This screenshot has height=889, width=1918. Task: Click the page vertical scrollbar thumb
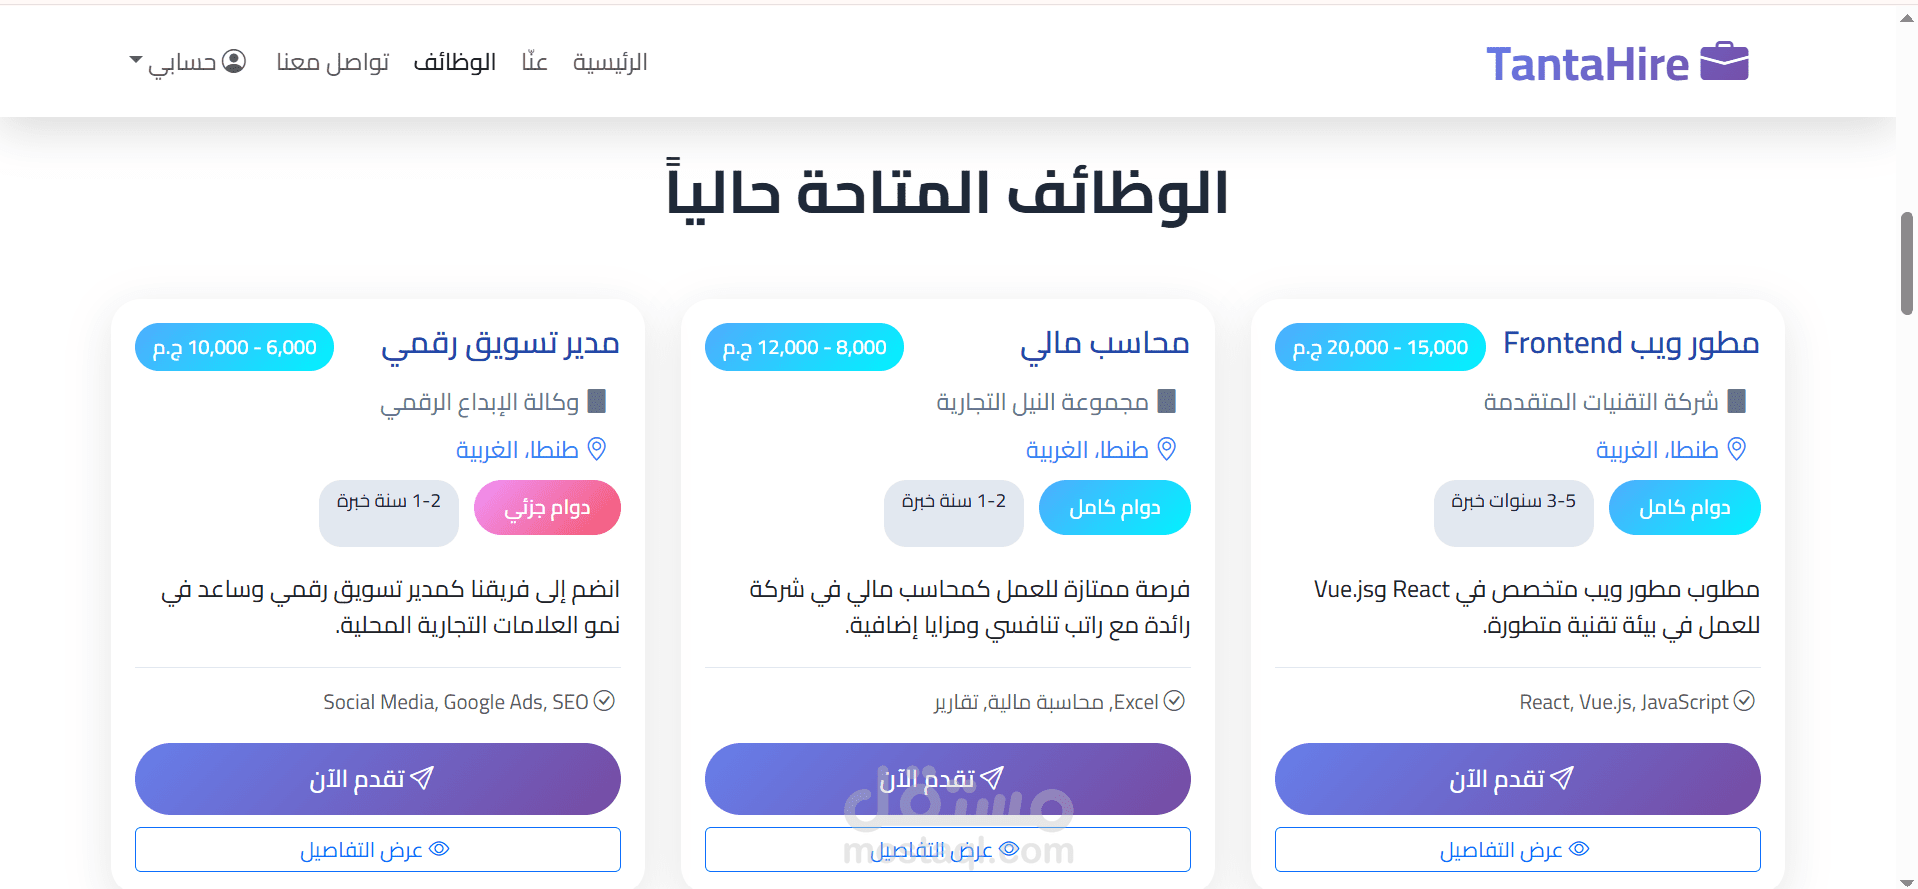pos(1906,263)
